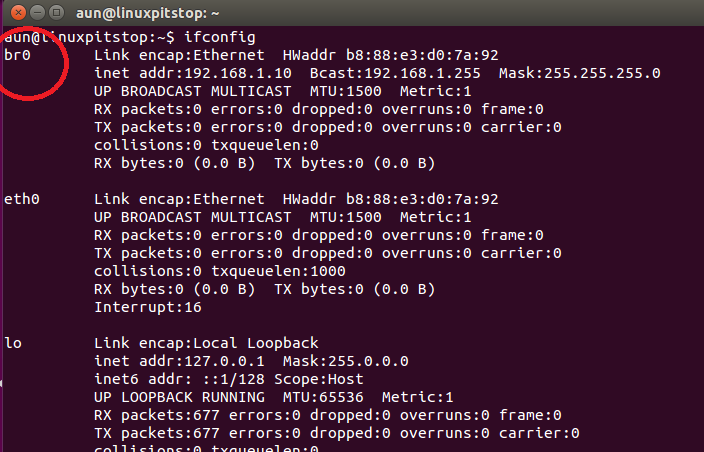
Task: Click the MTU:65536 value
Action: [323, 397]
